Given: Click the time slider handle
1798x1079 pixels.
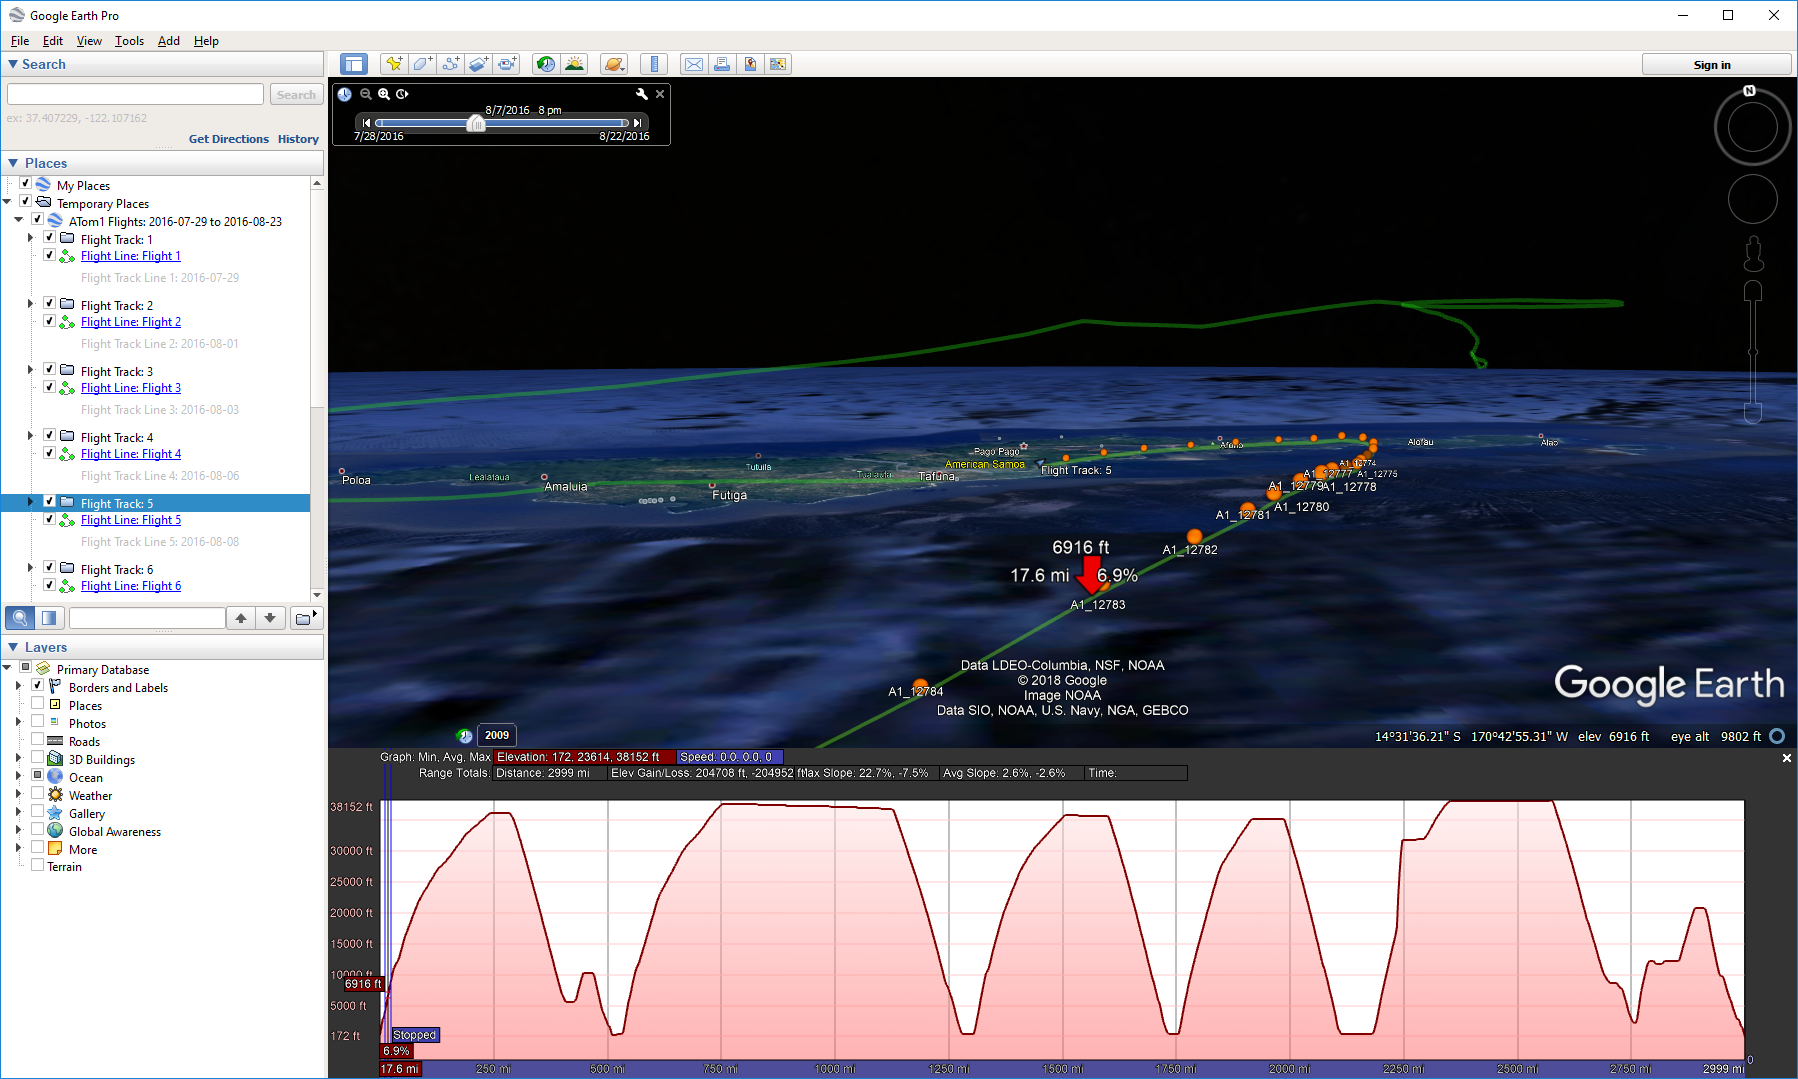Looking at the screenshot, I should (476, 124).
